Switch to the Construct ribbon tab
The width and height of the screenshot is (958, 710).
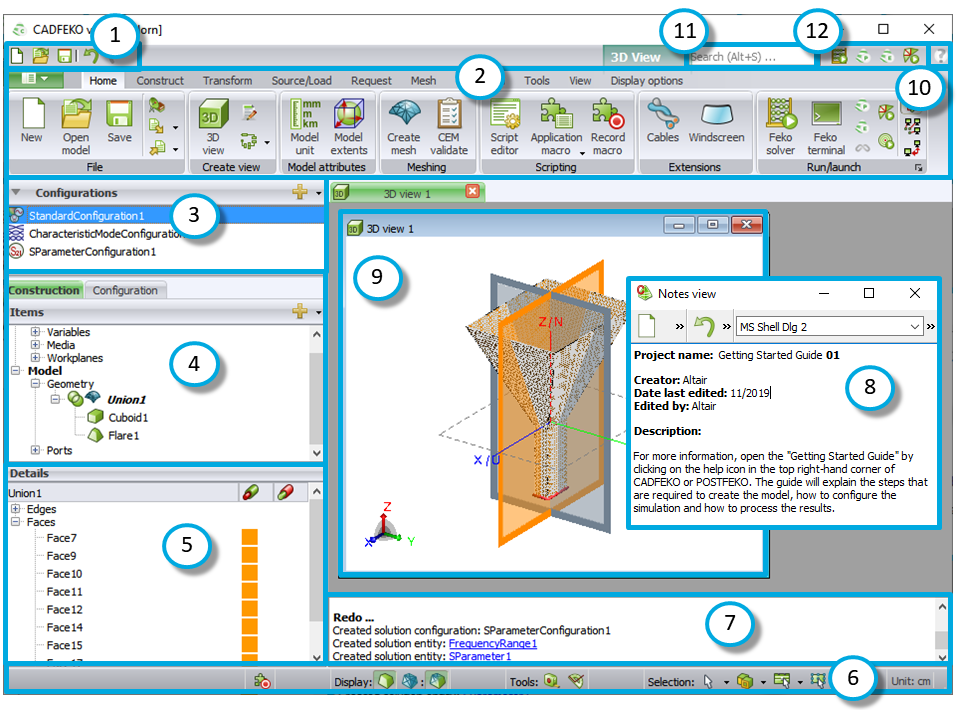[160, 81]
